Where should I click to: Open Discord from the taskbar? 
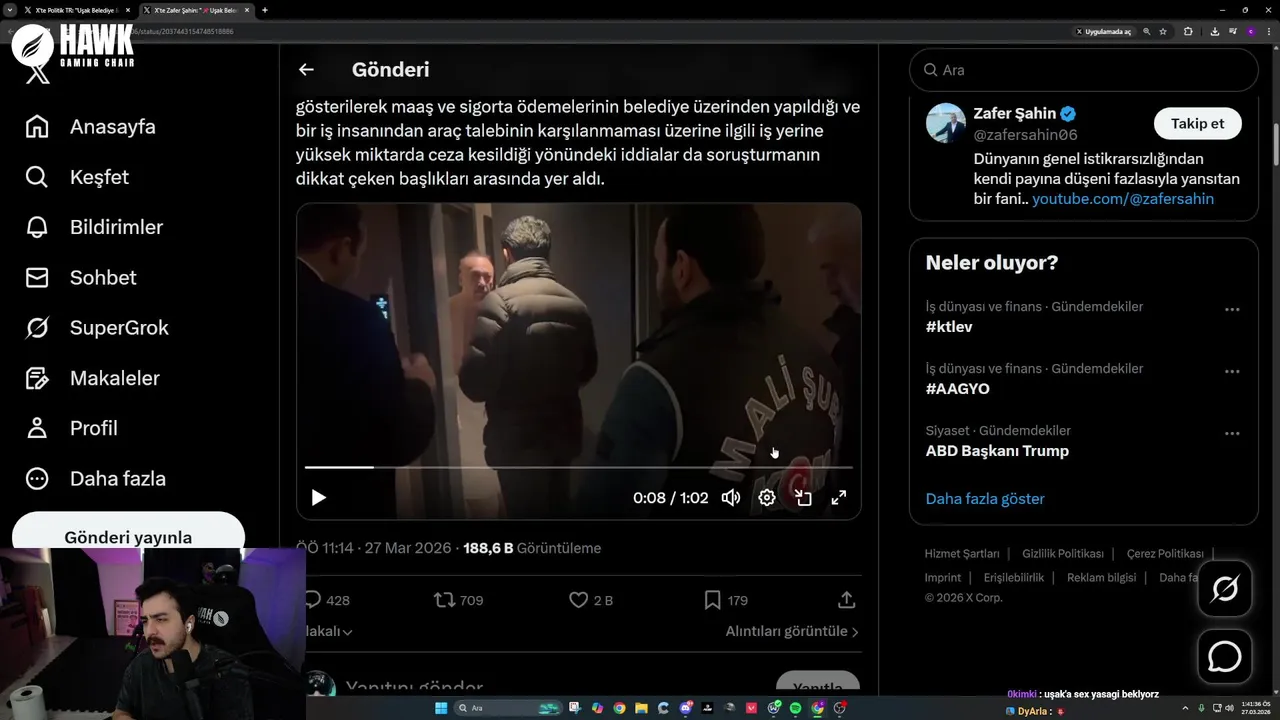coord(686,708)
